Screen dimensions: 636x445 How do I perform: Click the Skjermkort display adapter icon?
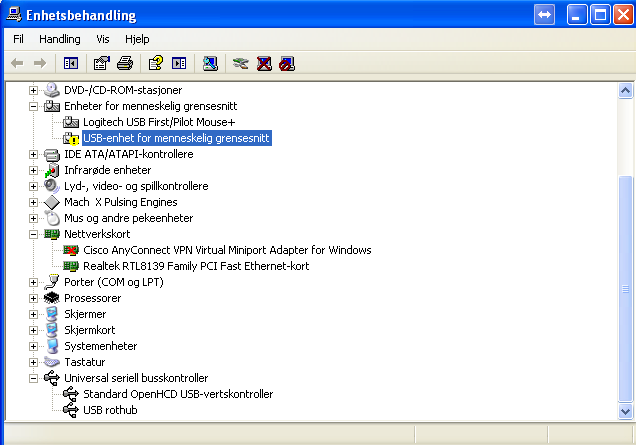coord(52,330)
